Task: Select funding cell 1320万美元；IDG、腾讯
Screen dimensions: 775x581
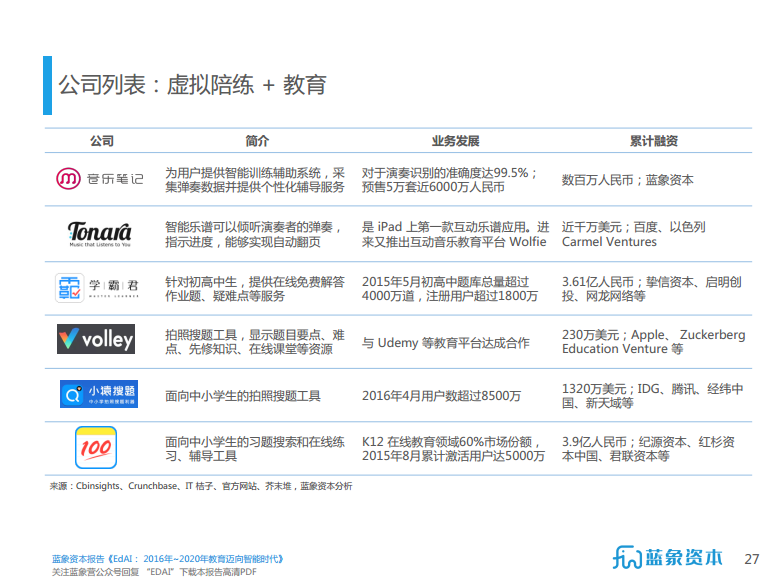Action: click(652, 396)
